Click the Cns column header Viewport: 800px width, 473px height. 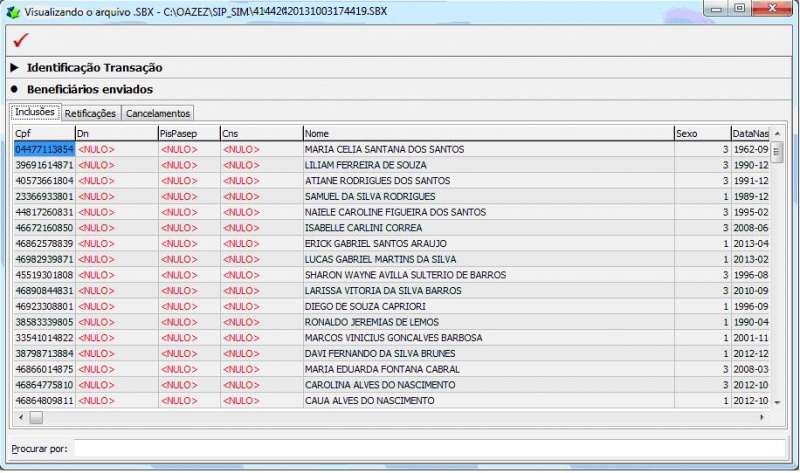(x=262, y=134)
